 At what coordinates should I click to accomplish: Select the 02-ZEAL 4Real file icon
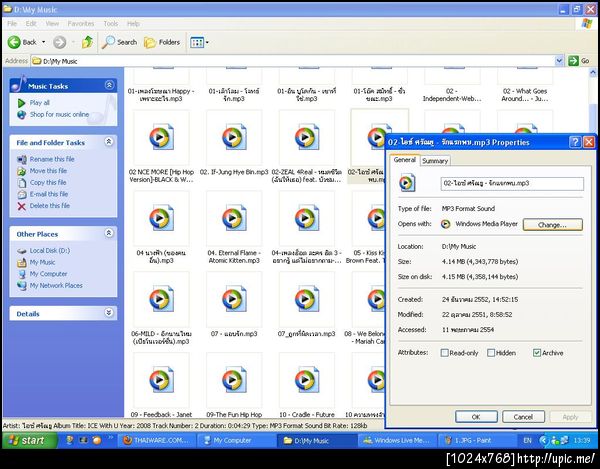[x=307, y=137]
